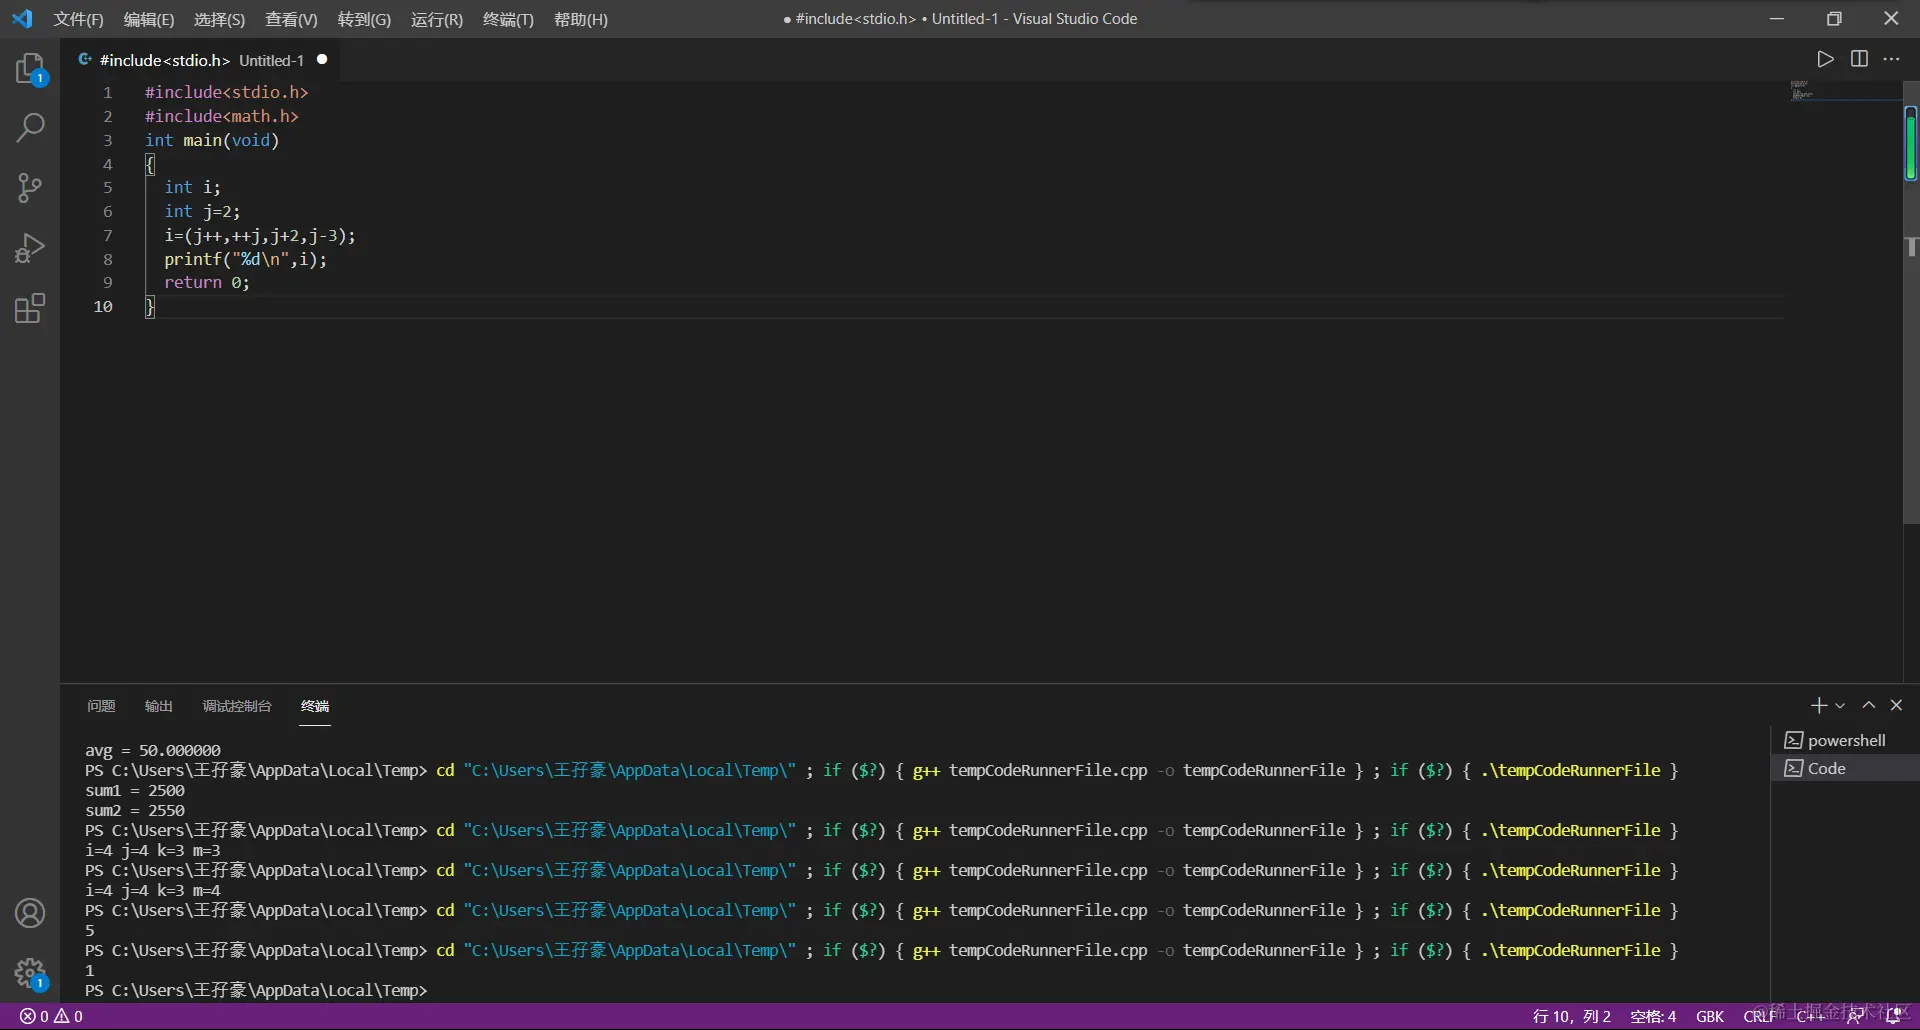The height and width of the screenshot is (1030, 1920).
Task: Minimize the VS Code window
Action: (x=1777, y=19)
